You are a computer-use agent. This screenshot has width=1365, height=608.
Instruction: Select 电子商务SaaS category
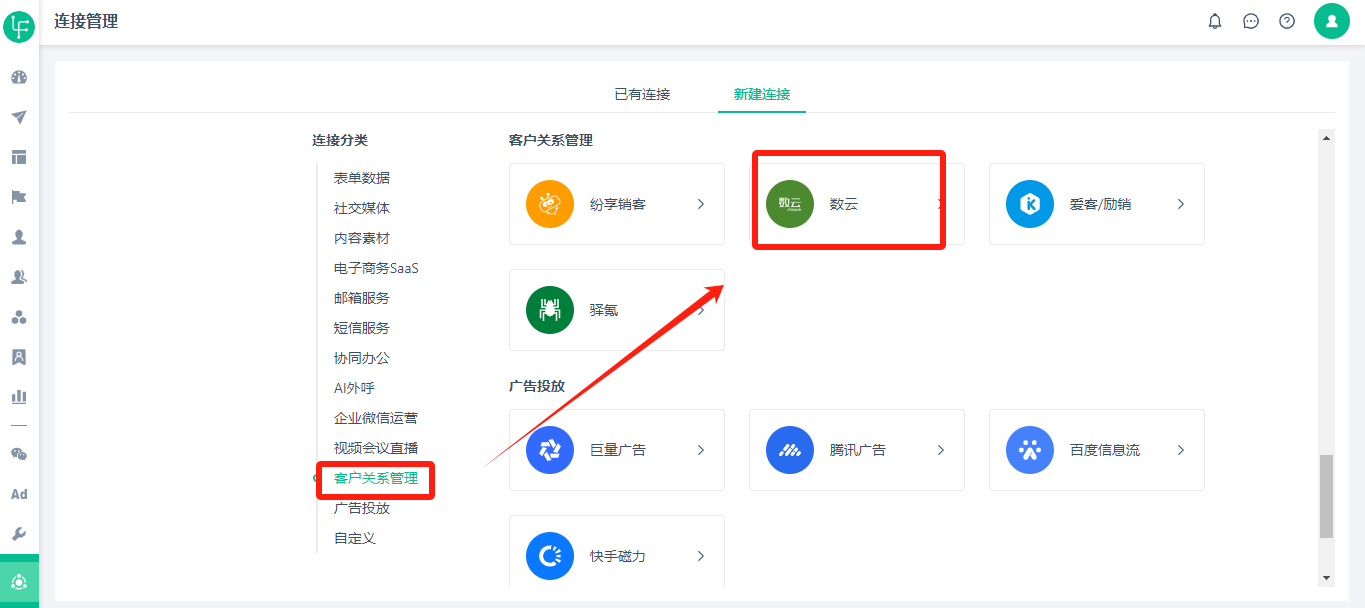(x=376, y=268)
